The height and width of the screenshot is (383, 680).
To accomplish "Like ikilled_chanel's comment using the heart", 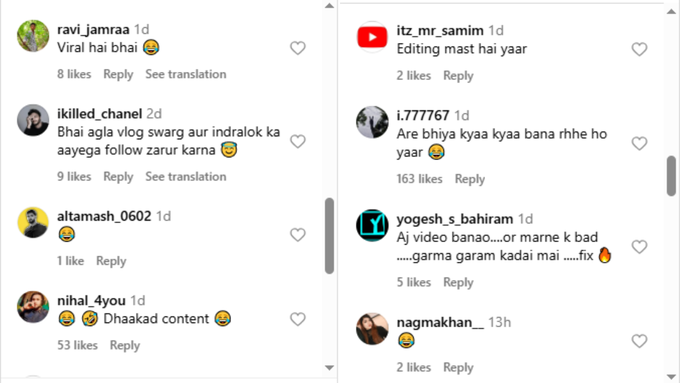I will [x=298, y=141].
